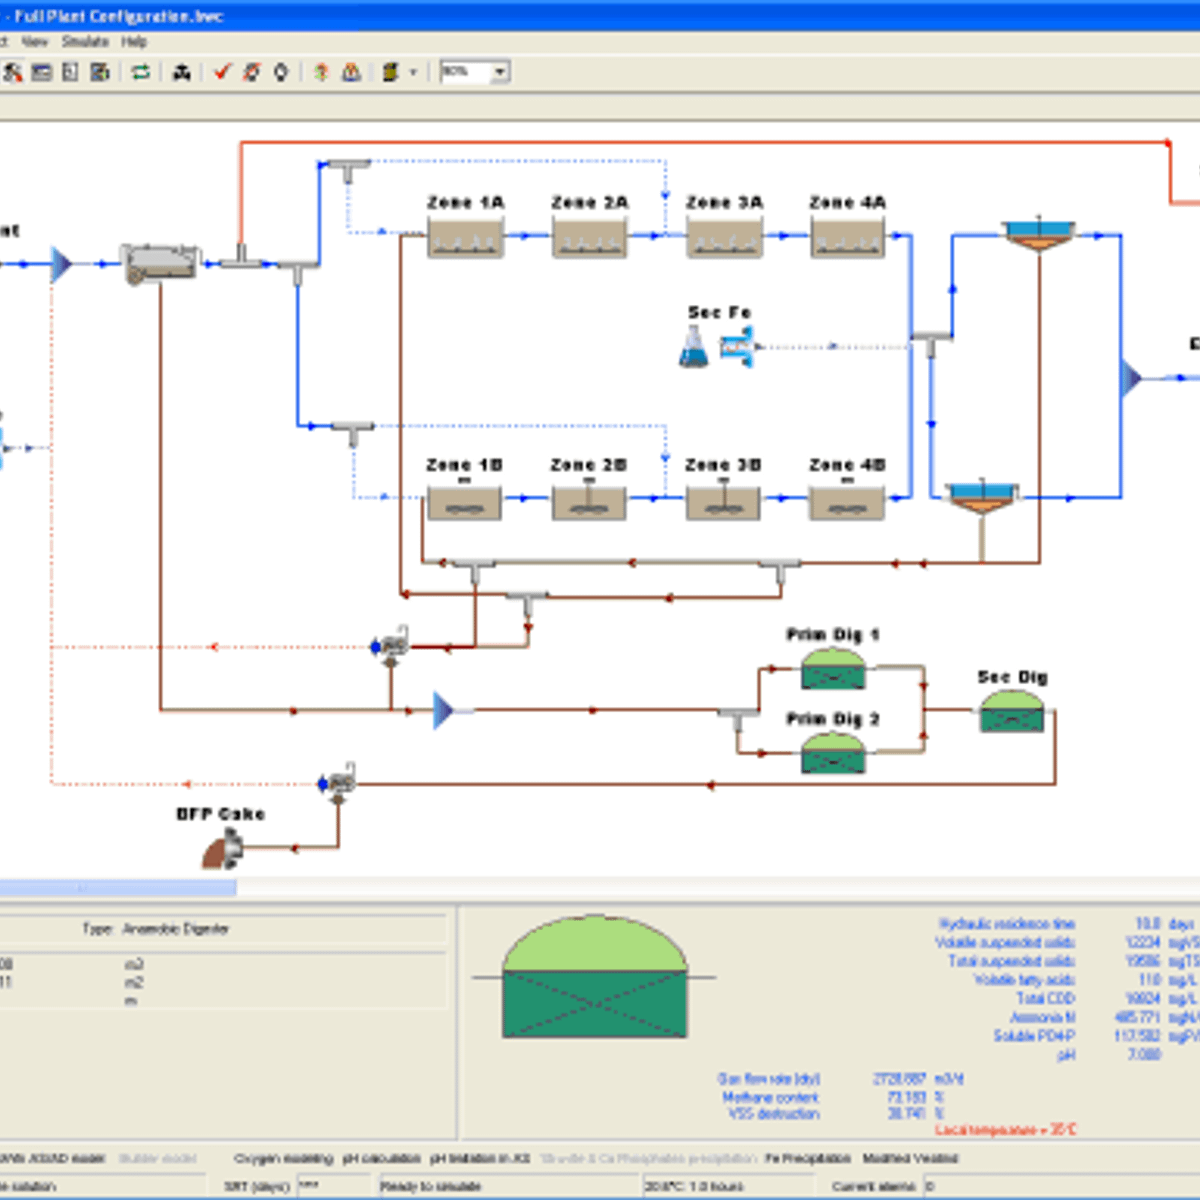The image size is (1200, 1200).
Task: Click the horizontal scrollbar below the flowsheet
Action: 118,888
